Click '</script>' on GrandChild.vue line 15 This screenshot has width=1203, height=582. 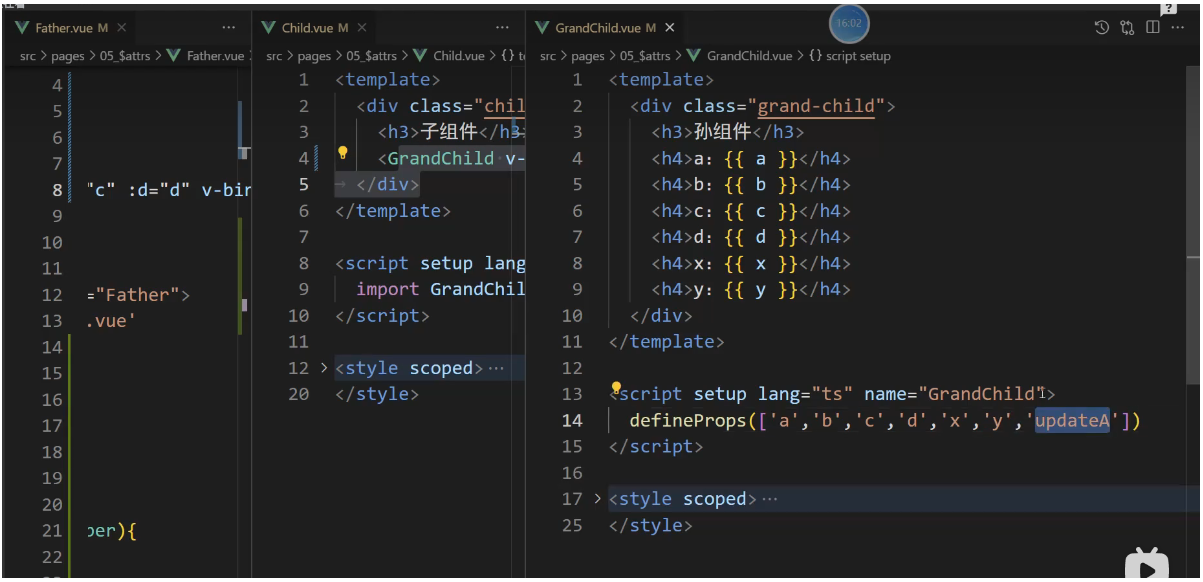[x=656, y=446]
